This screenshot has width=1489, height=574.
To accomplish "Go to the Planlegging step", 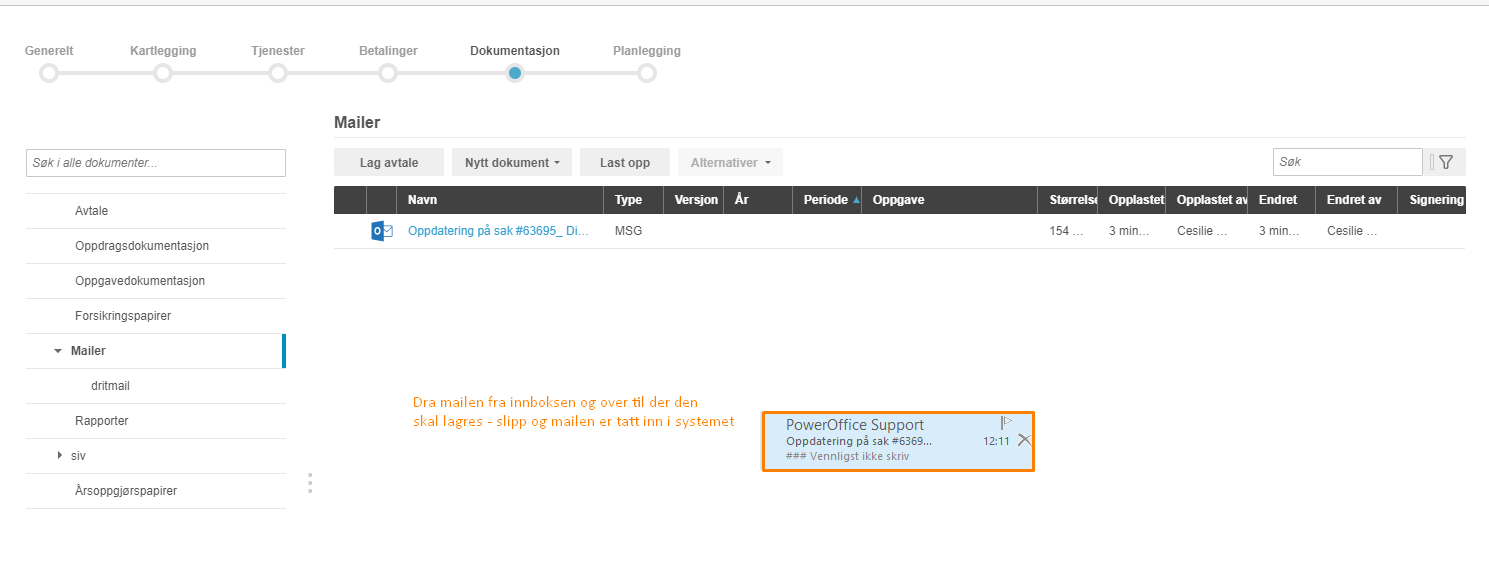I will (x=647, y=72).
